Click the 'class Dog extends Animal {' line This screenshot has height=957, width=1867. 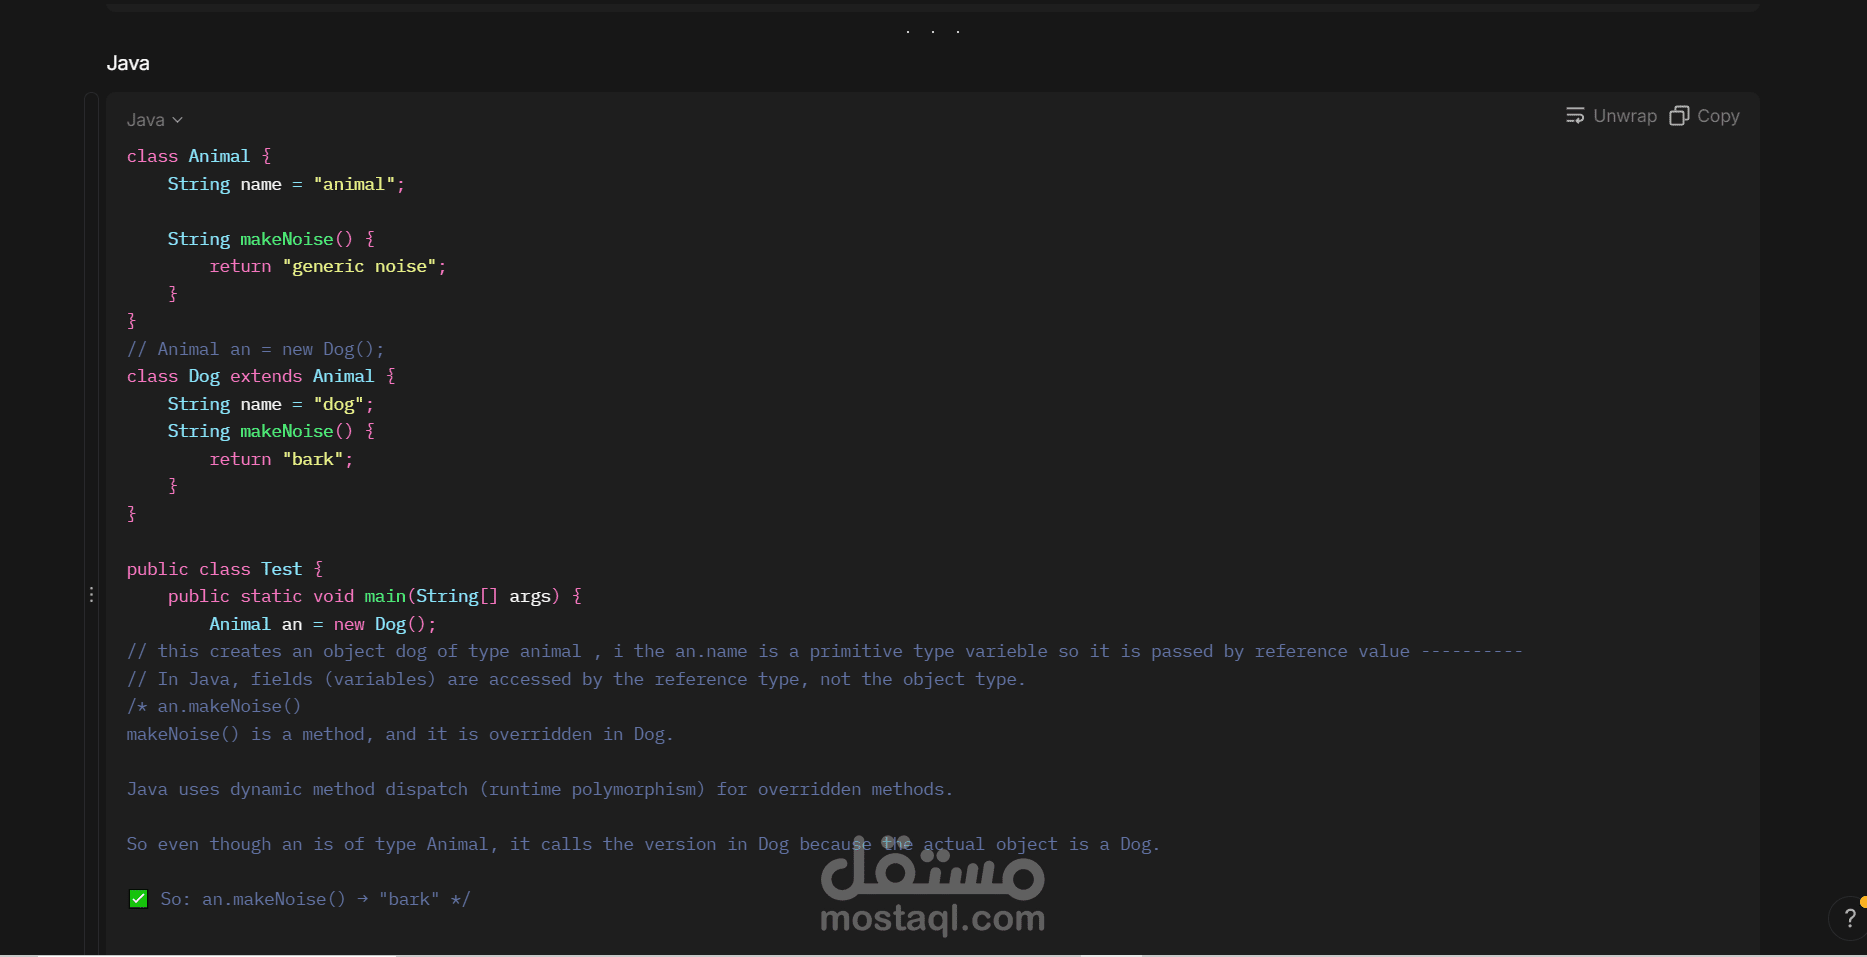point(261,376)
